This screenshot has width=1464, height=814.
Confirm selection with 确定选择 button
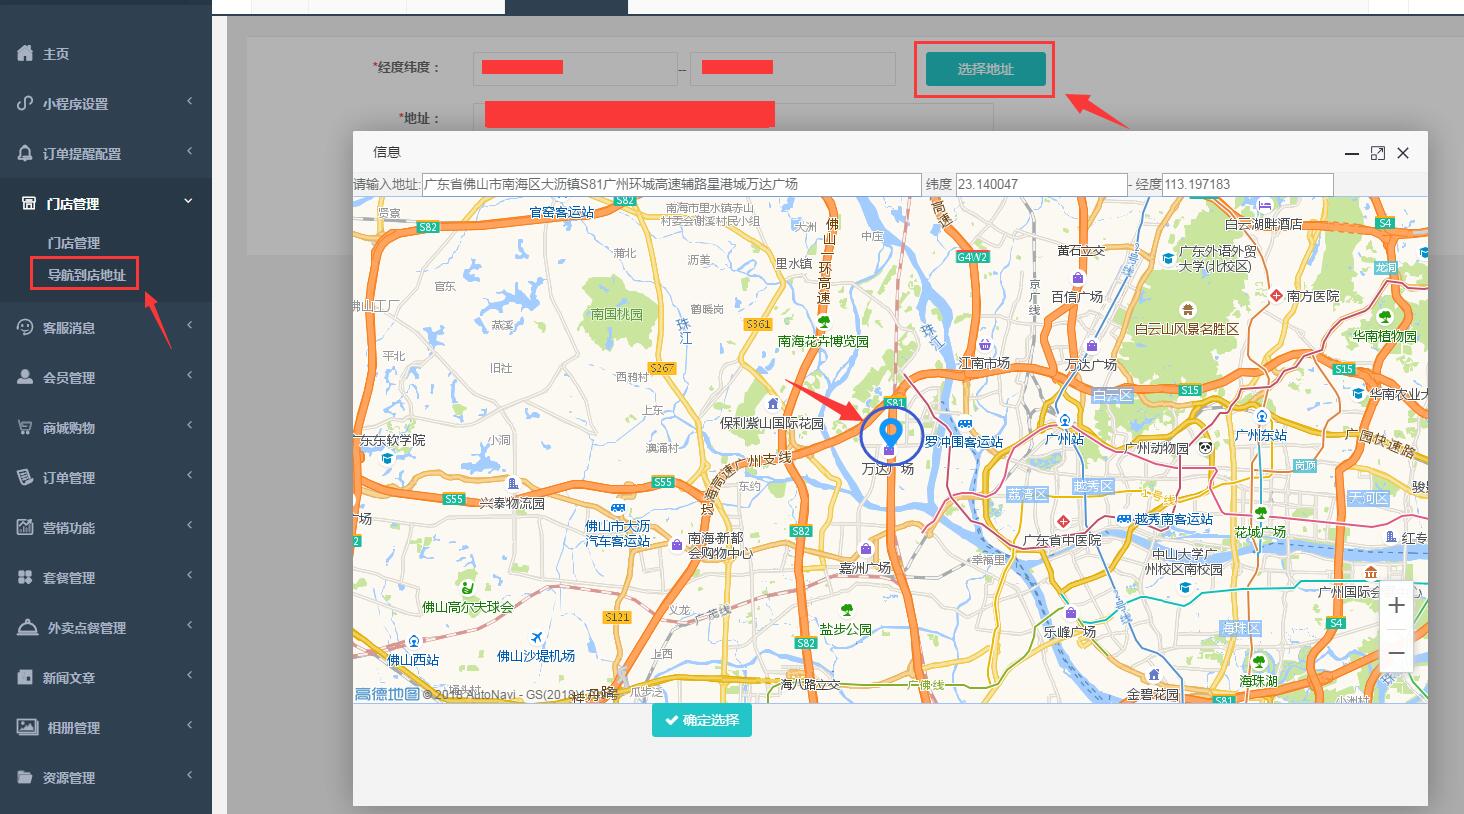702,720
